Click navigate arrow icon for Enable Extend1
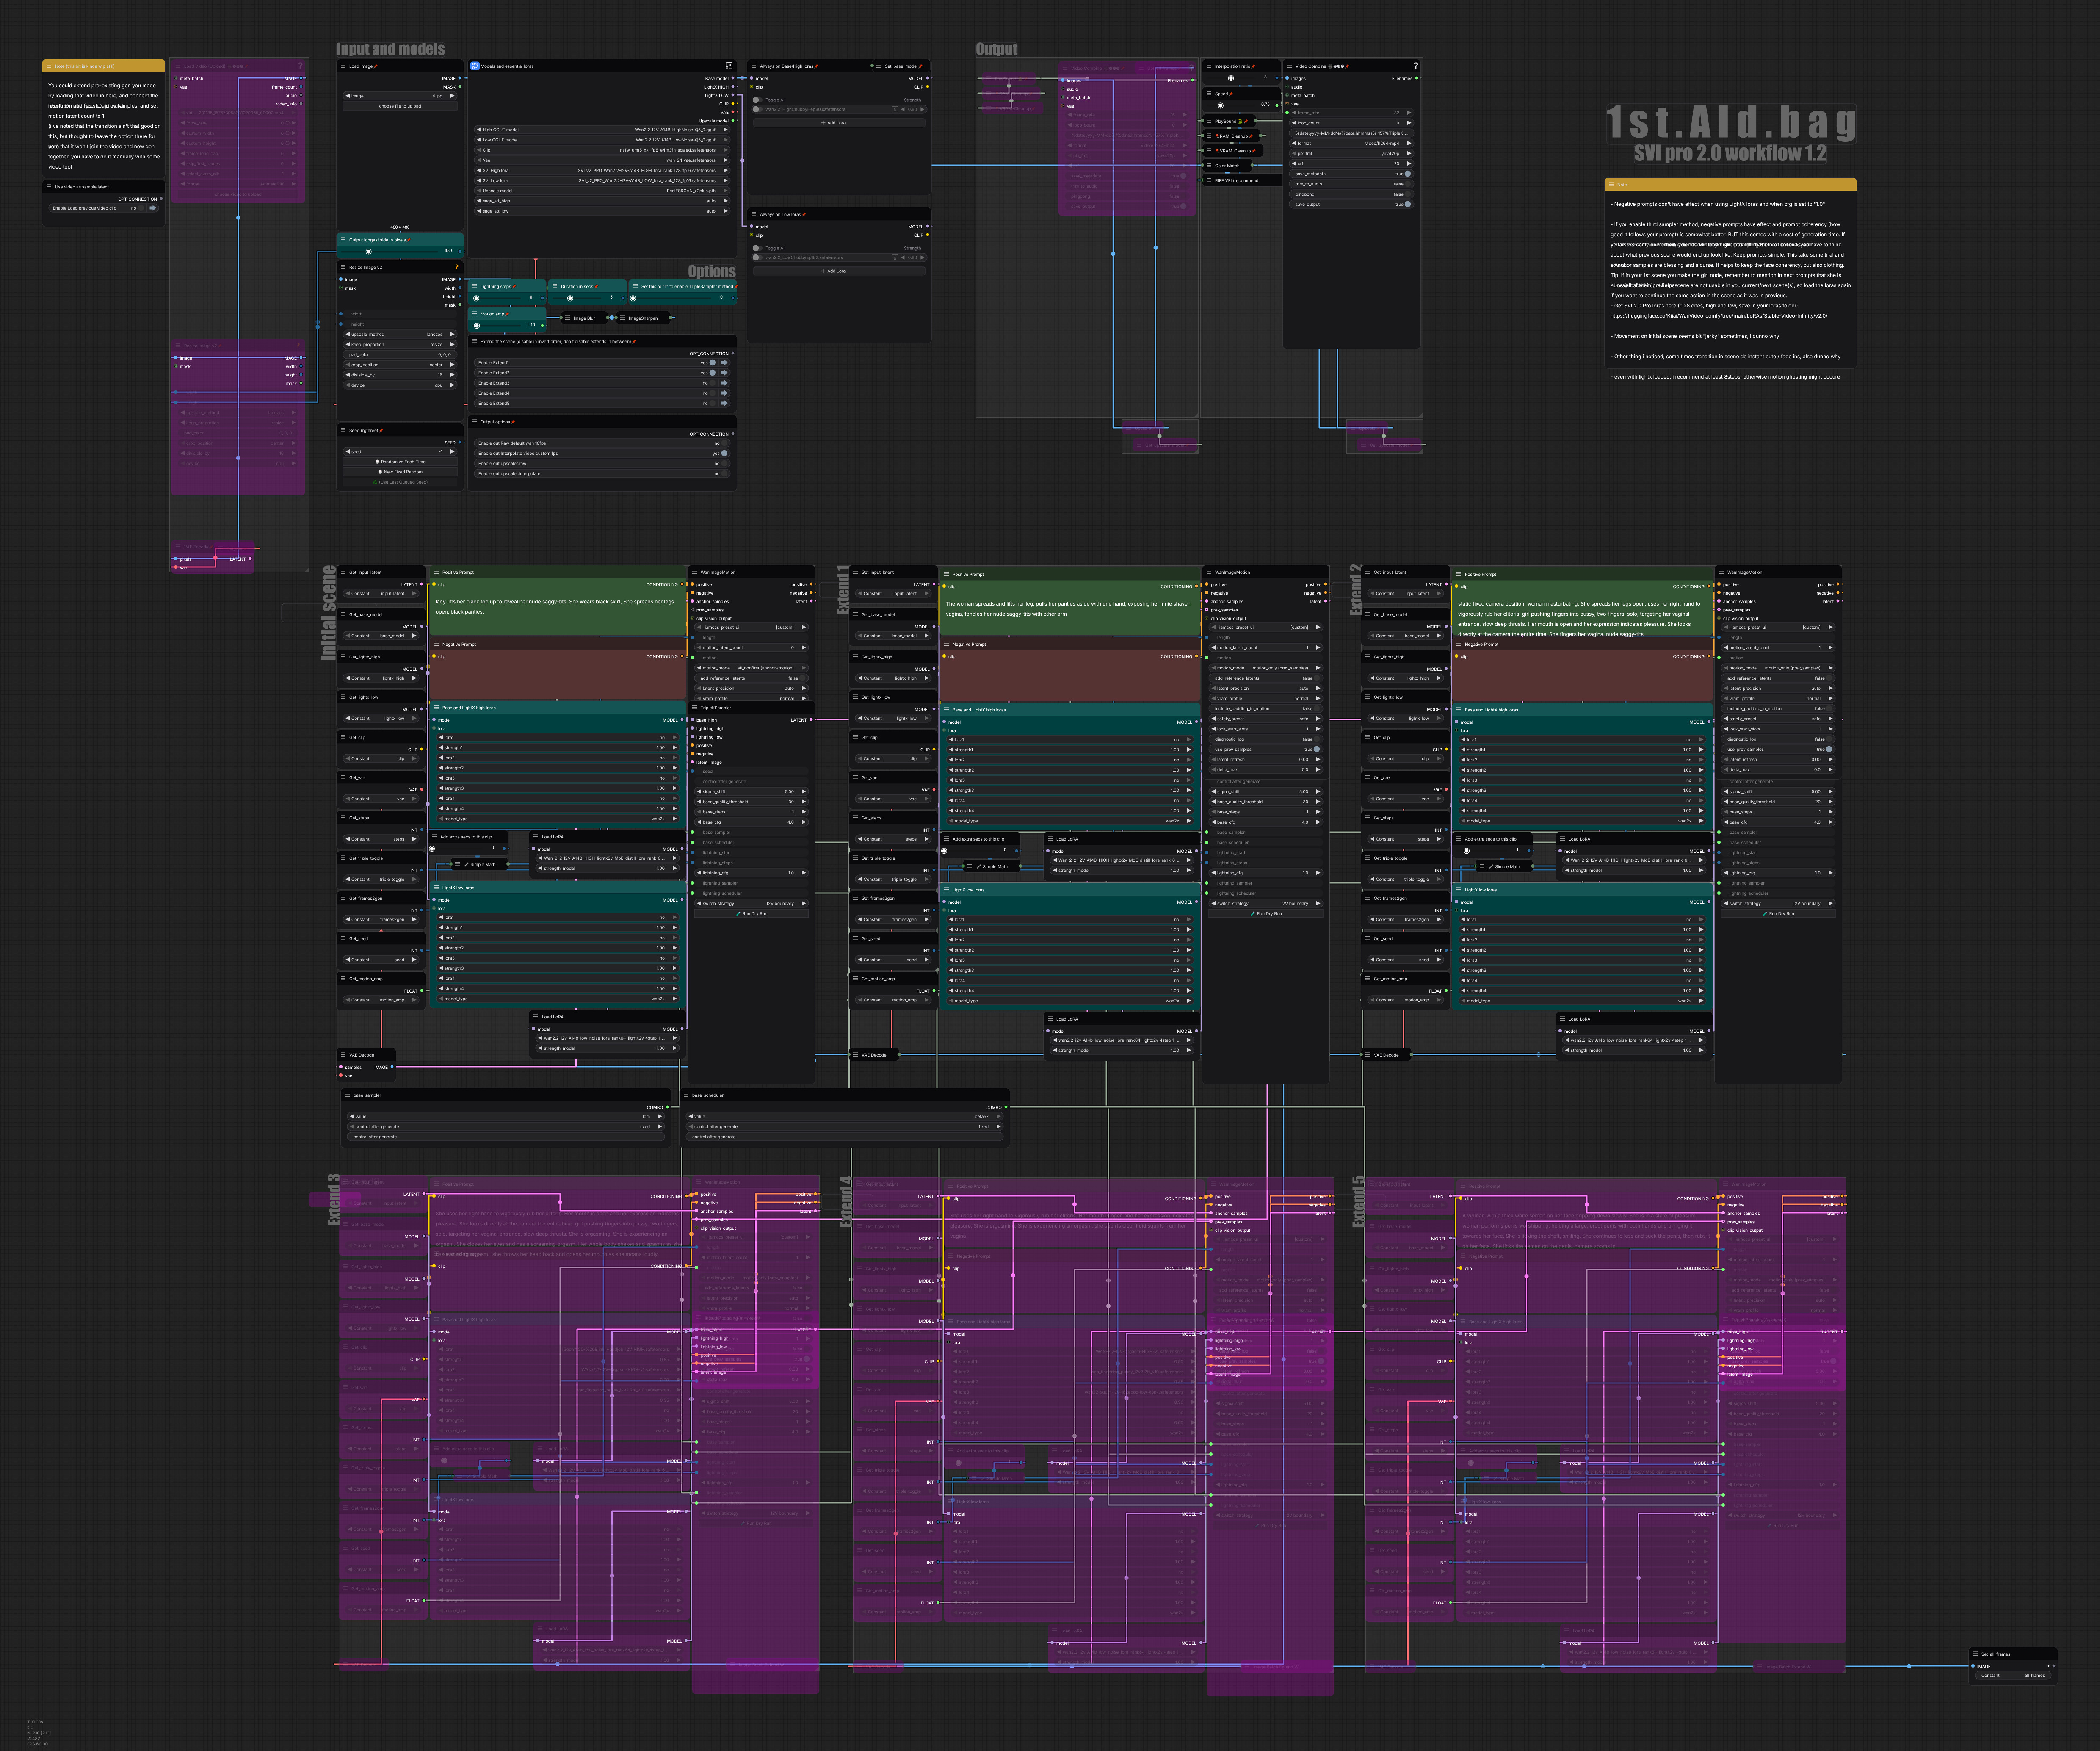2100x1751 pixels. (x=724, y=363)
